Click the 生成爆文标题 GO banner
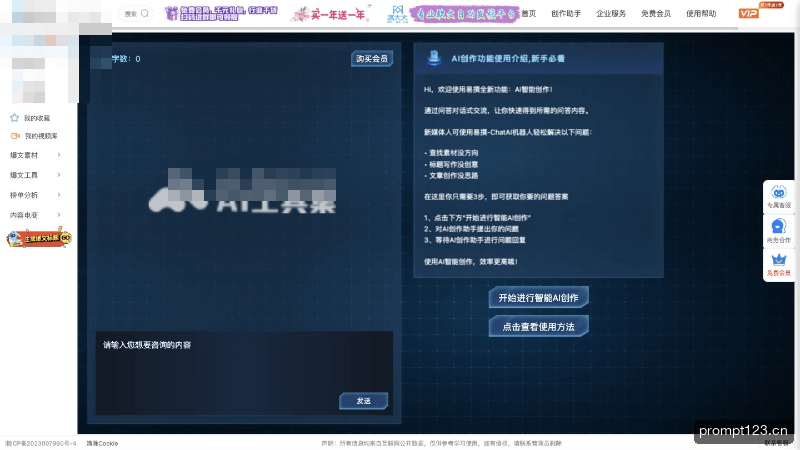Image resolution: width=800 pixels, height=450 pixels. coord(39,238)
